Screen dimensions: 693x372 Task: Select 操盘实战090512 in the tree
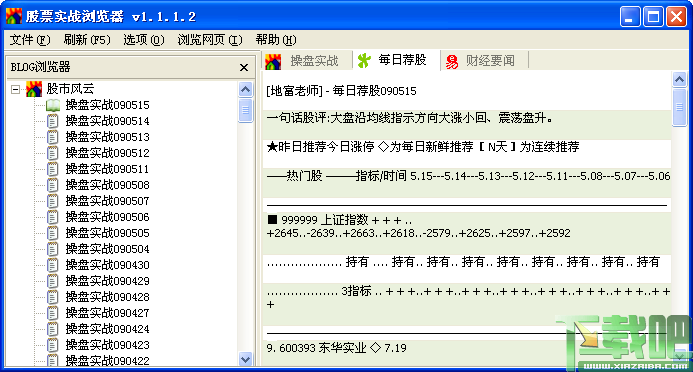[107, 153]
